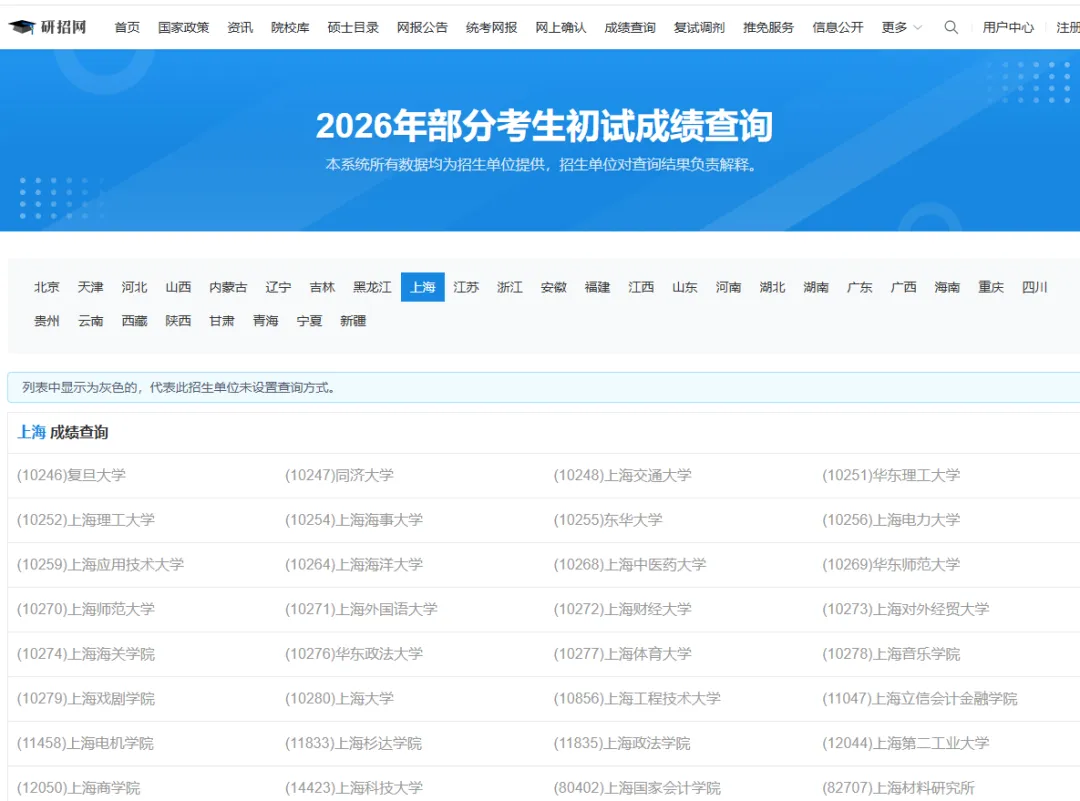This screenshot has height=801, width=1080.
Task: Select the 福建 province tab
Action: pos(597,287)
